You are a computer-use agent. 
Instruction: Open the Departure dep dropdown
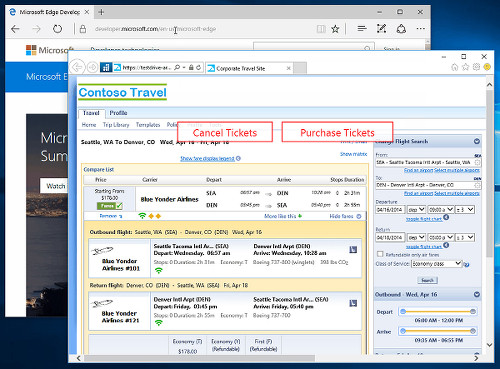[x=416, y=210]
